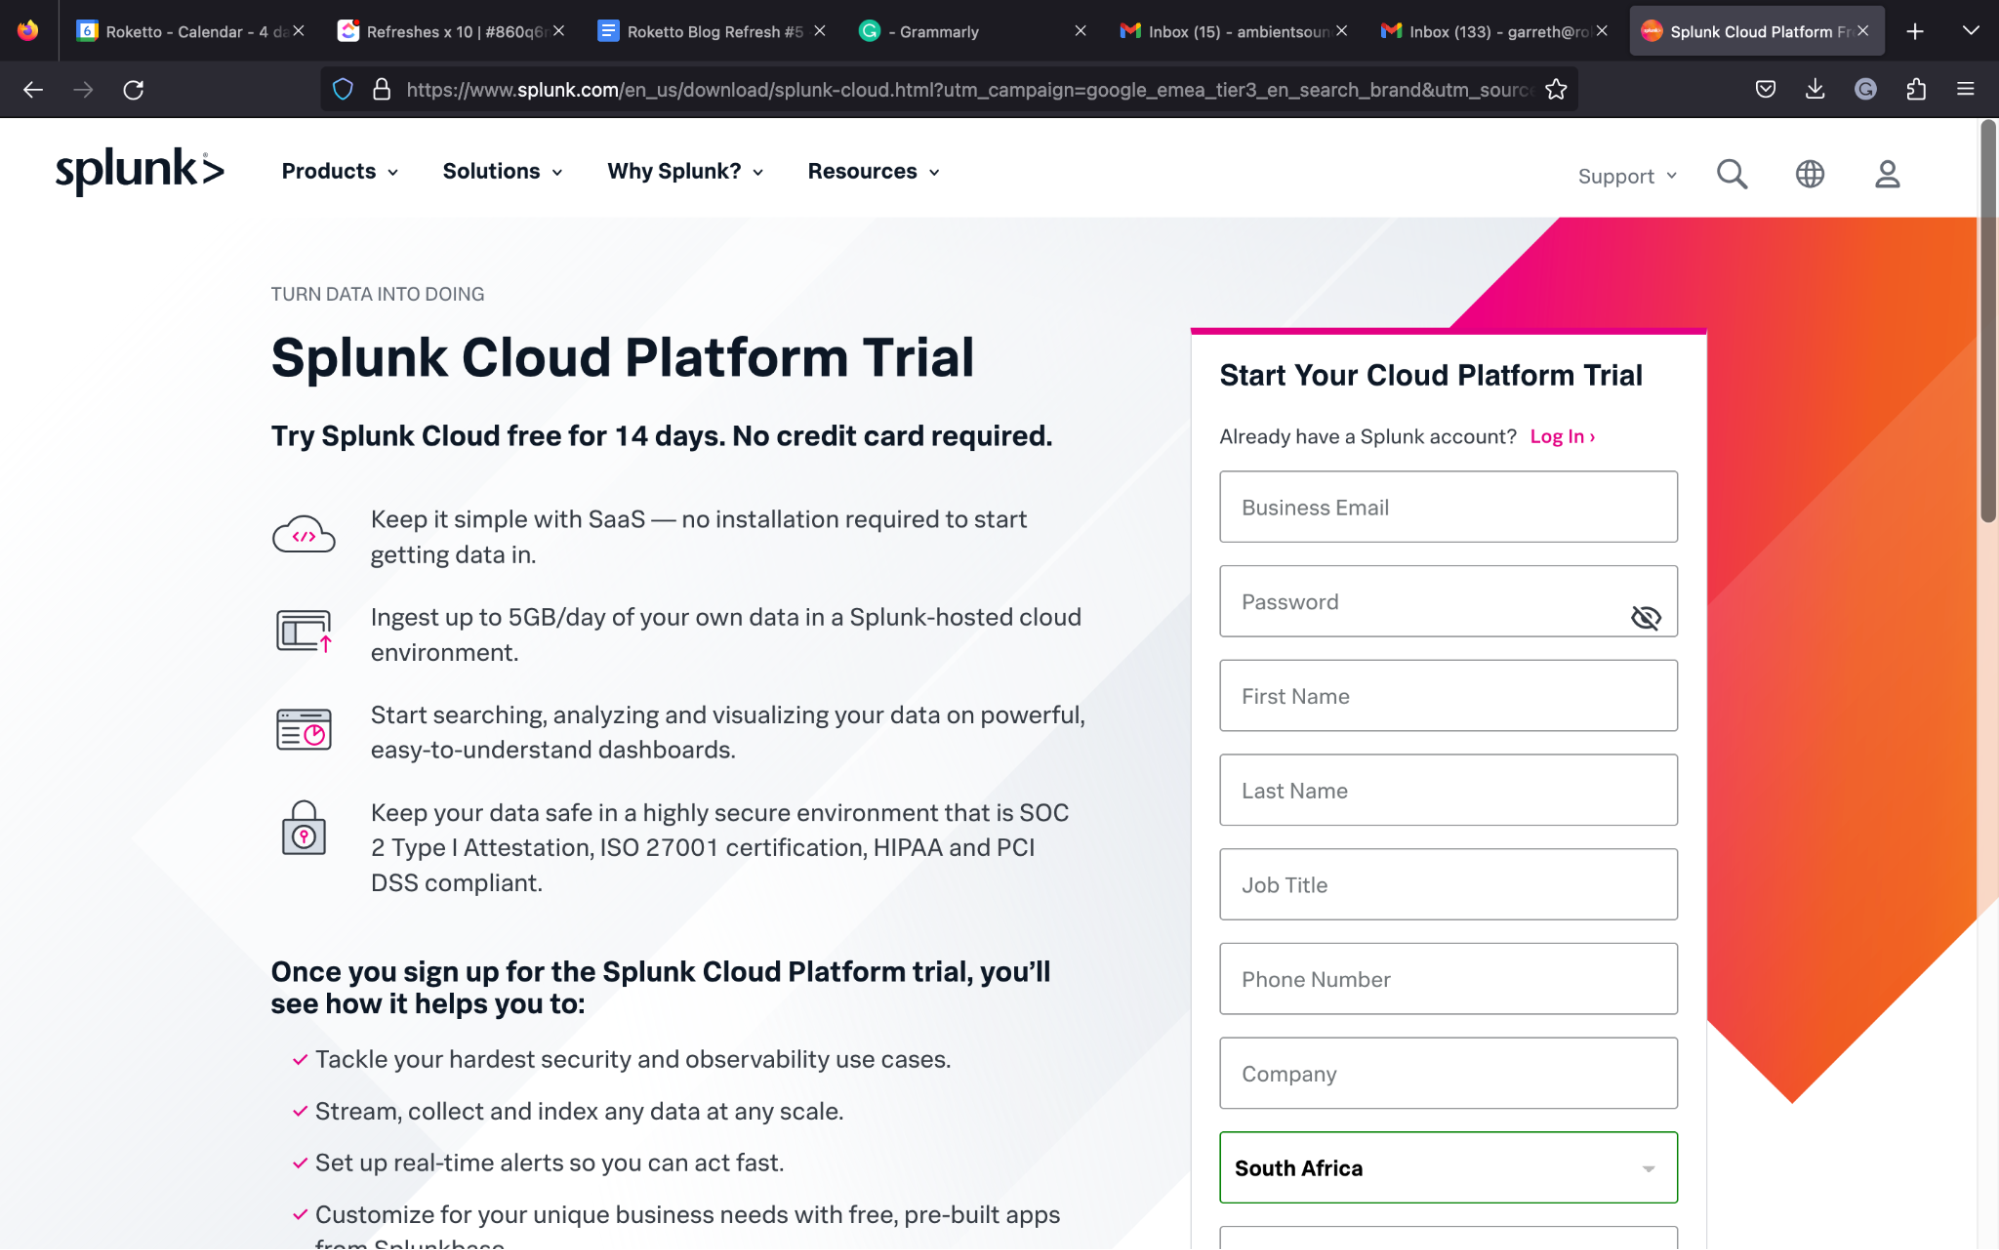Bookmark this page with the star icon
The height and width of the screenshot is (1250, 1999).
coord(1556,89)
